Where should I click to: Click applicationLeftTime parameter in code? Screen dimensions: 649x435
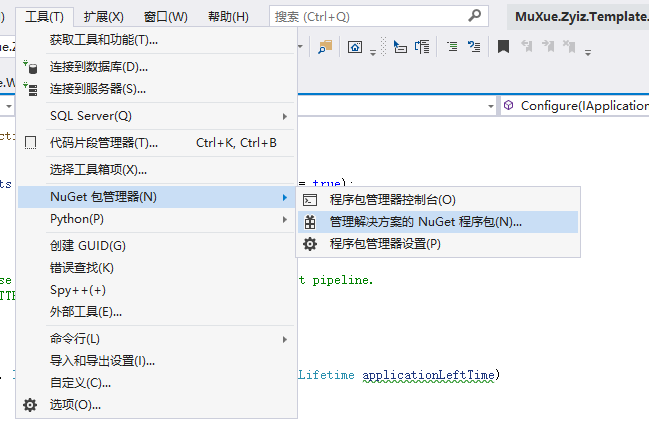[428, 375]
